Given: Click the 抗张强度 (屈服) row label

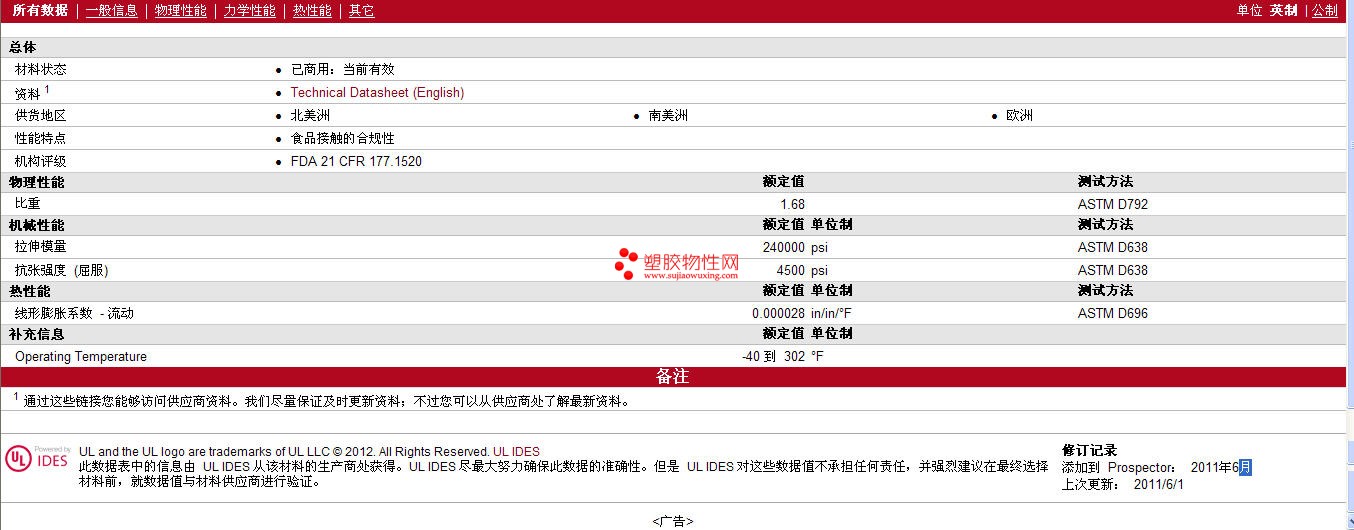Looking at the screenshot, I should [x=62, y=270].
